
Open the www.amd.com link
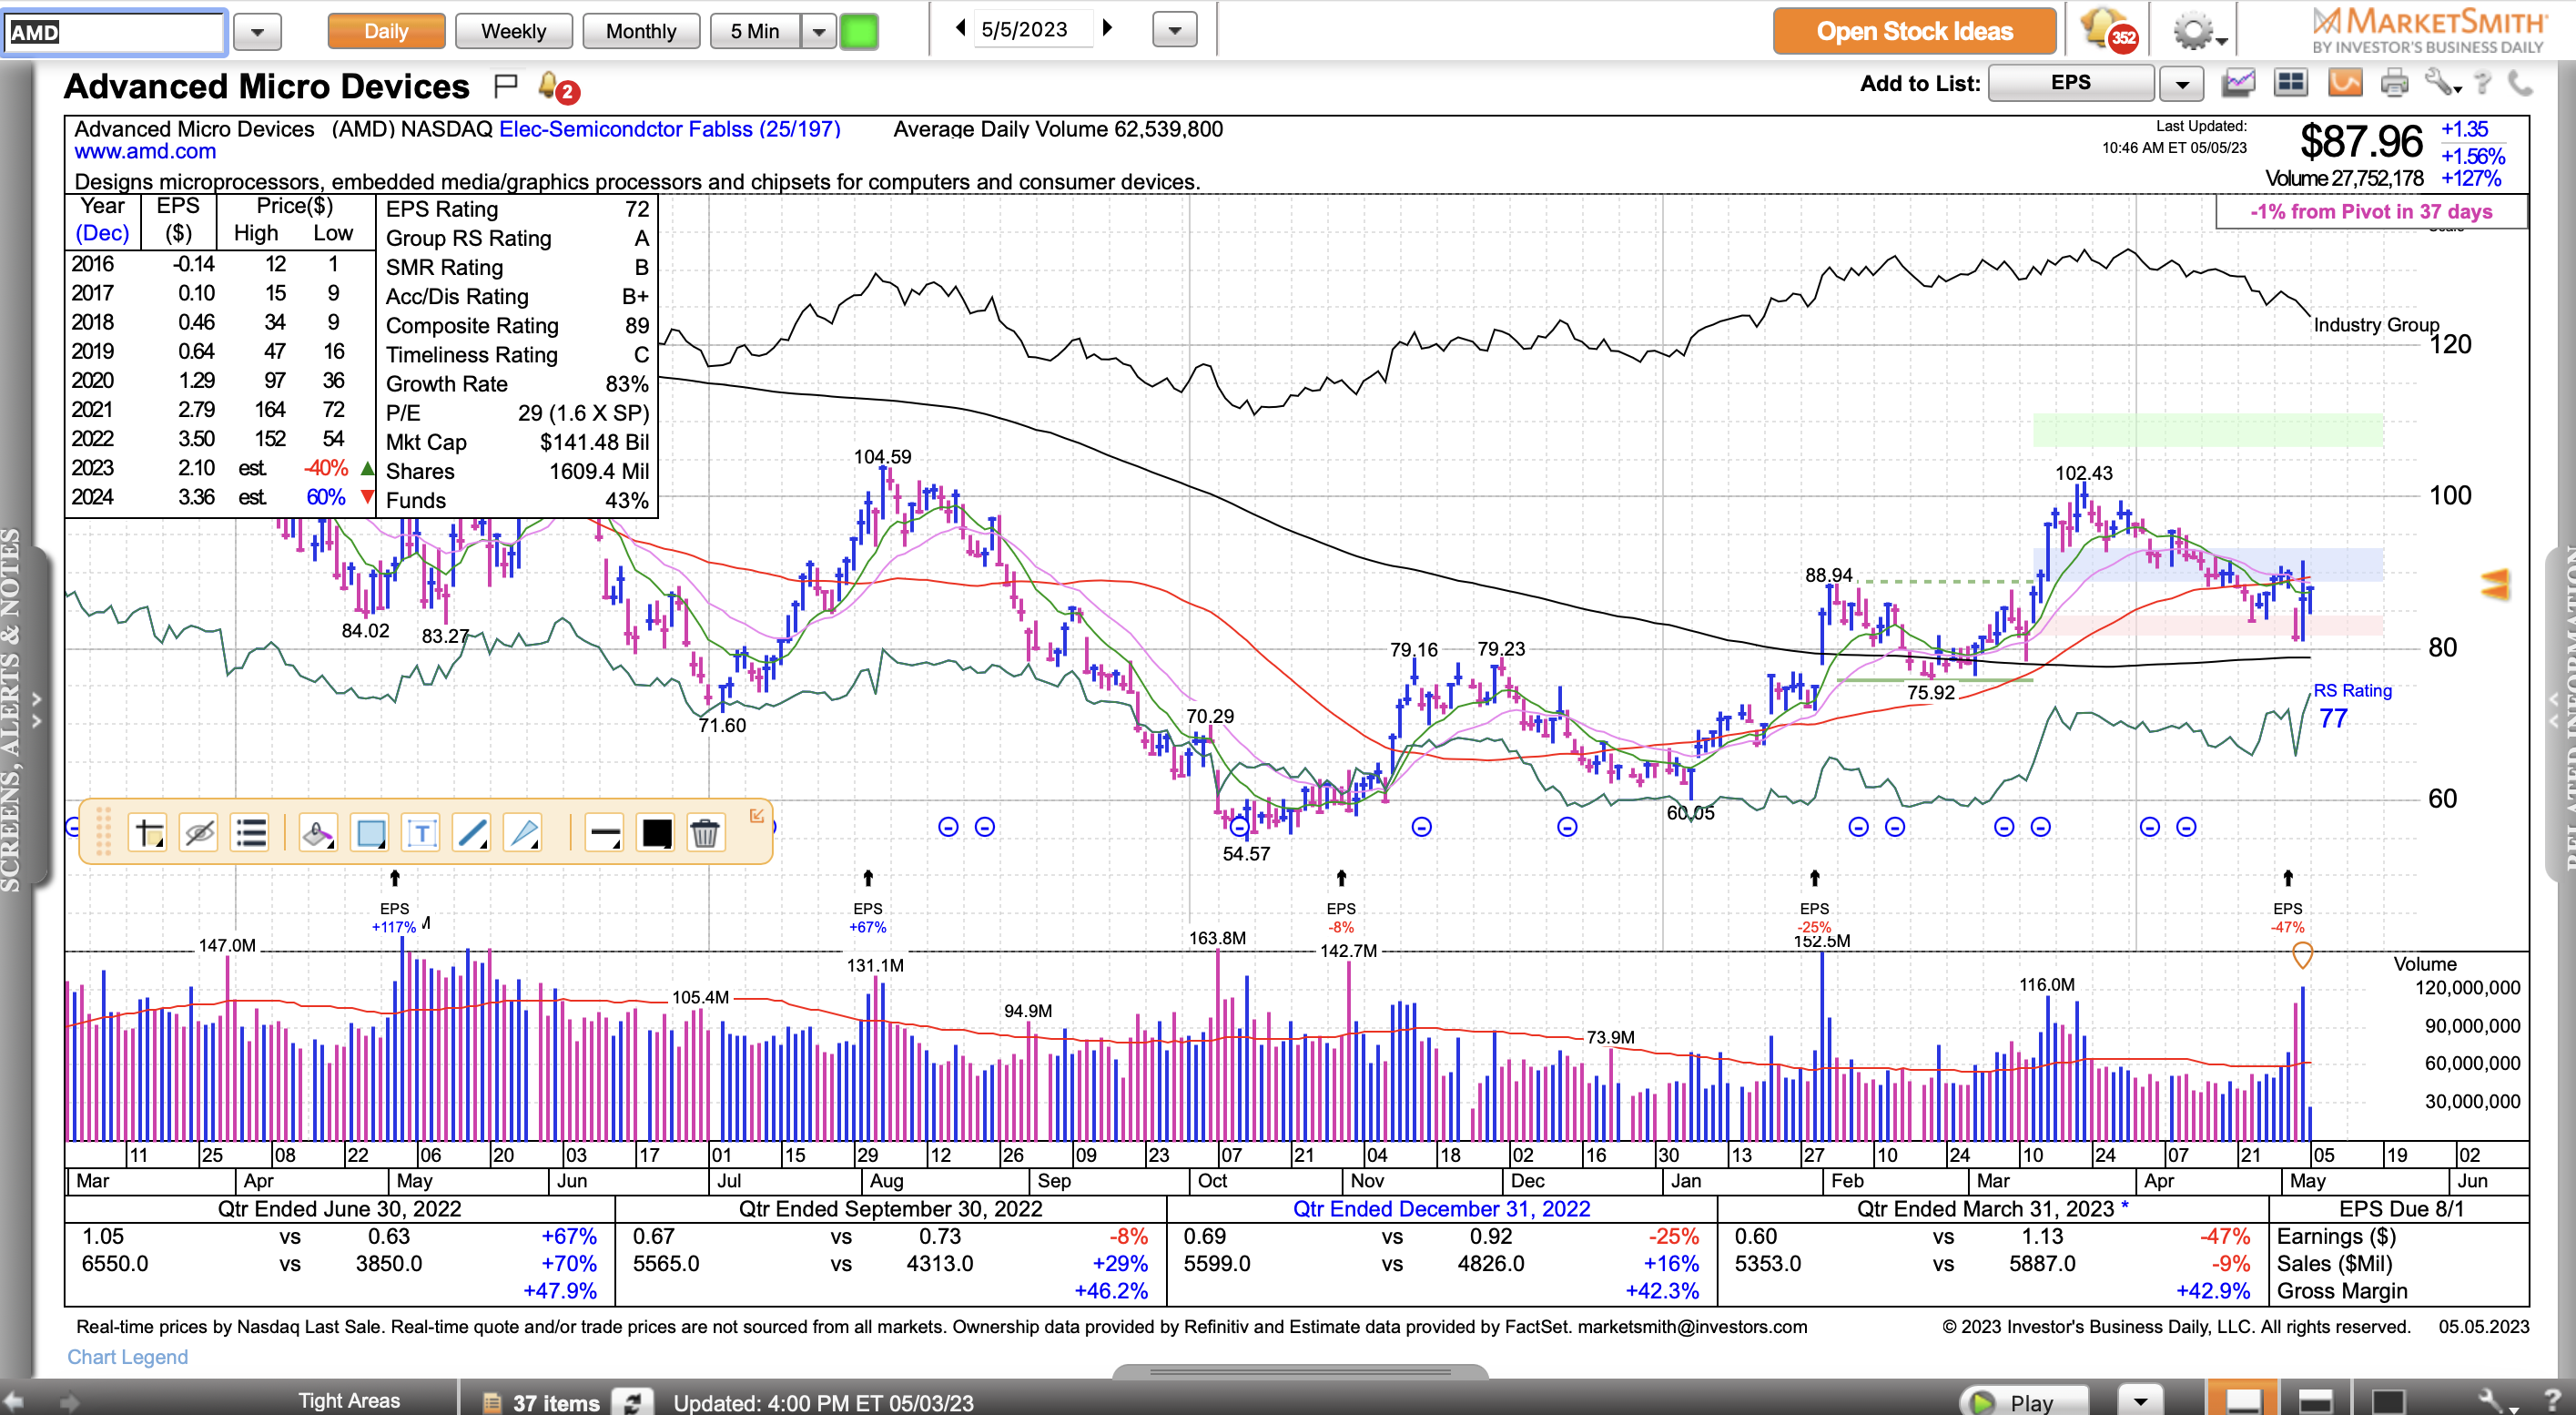click(145, 152)
